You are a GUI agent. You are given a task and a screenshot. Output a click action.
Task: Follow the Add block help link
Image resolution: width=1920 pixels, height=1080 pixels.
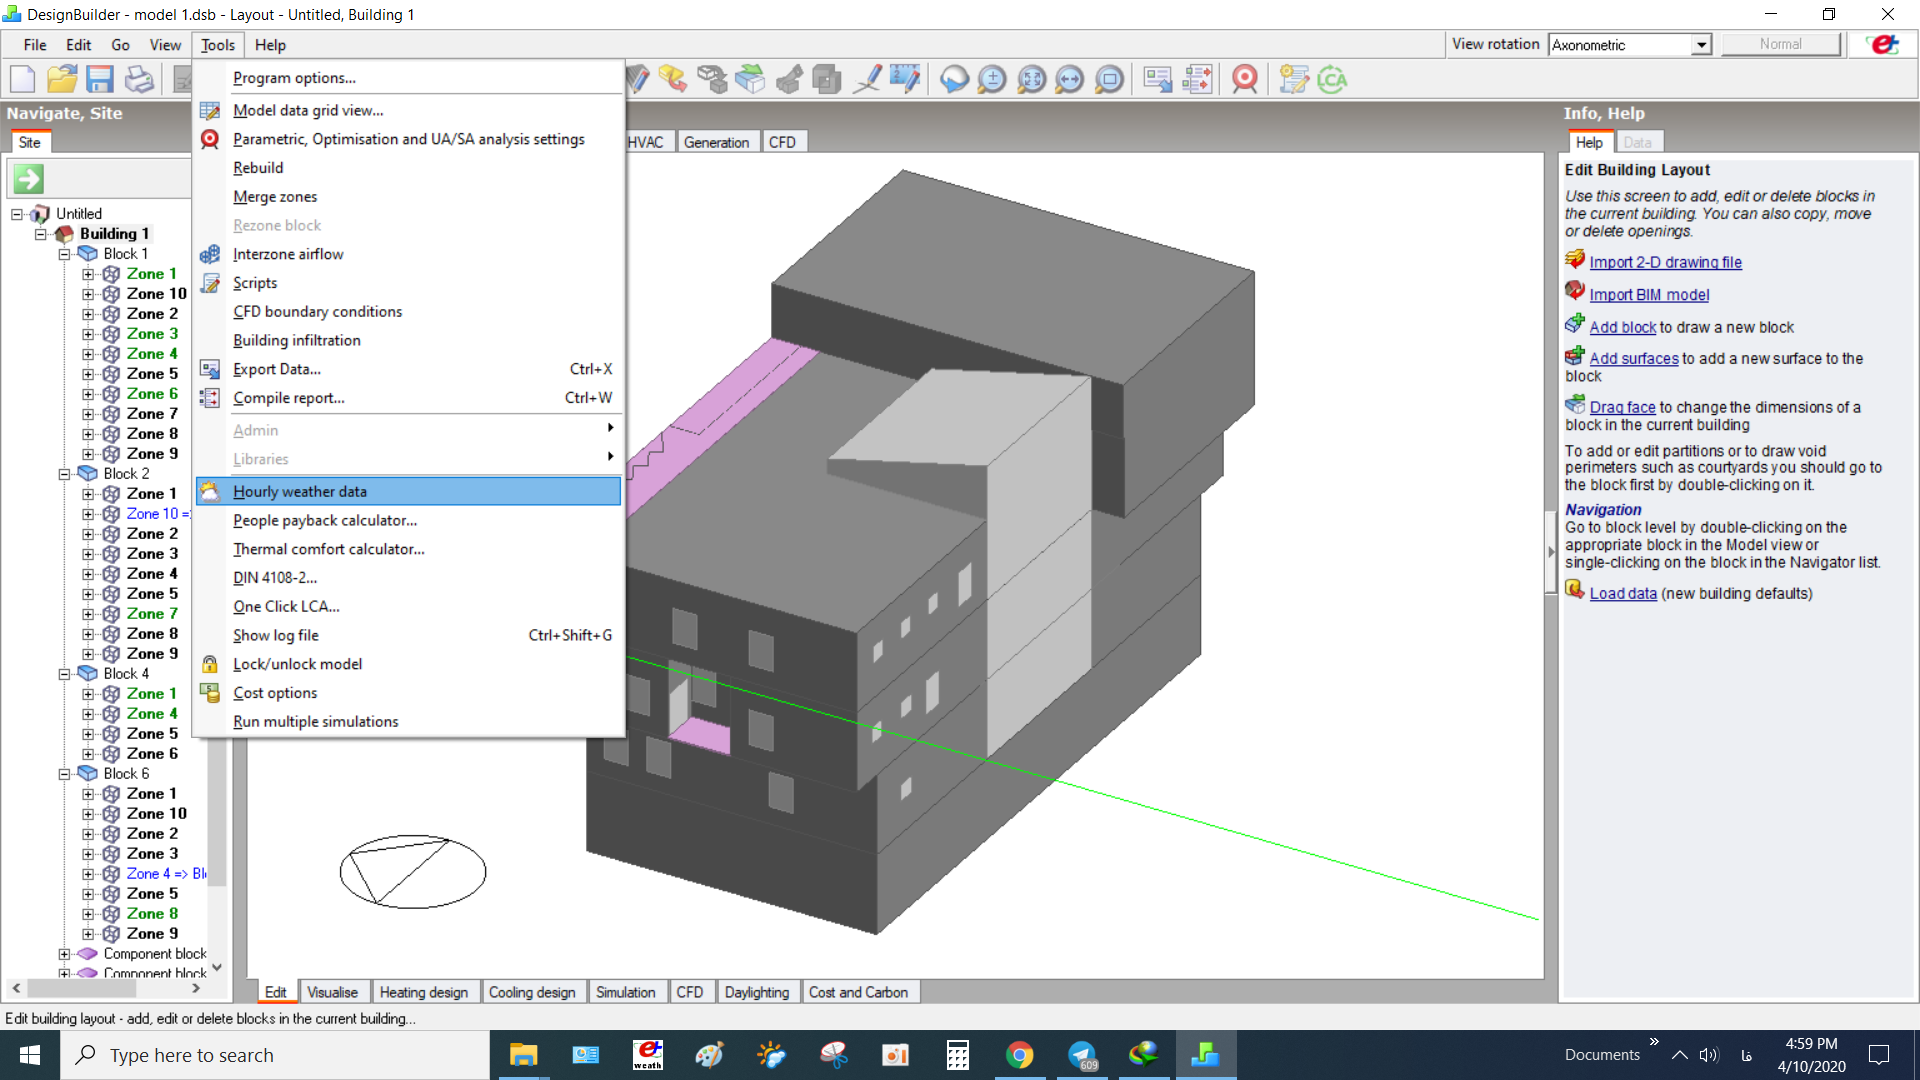click(1622, 327)
